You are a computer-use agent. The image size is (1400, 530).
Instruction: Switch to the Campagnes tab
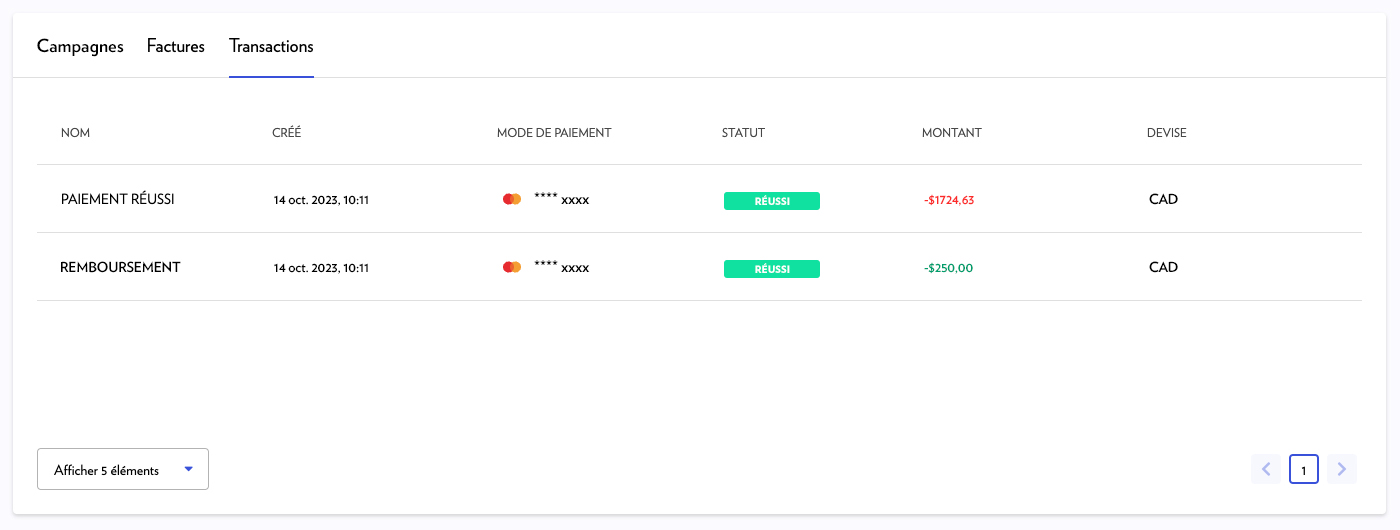coord(80,46)
